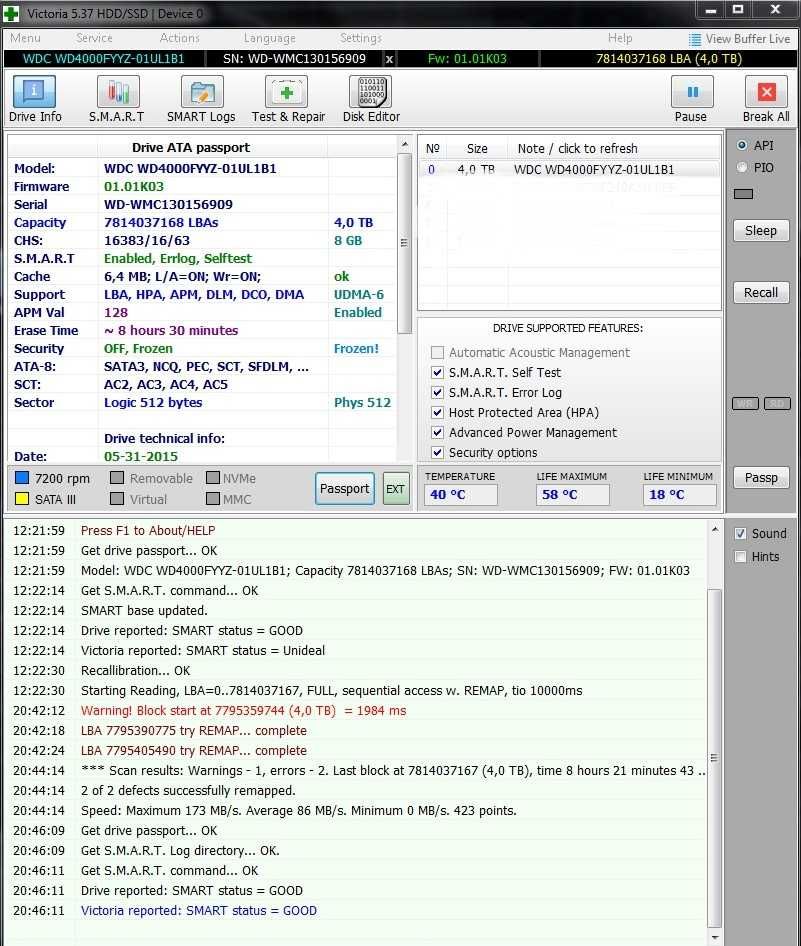Click the log scroll down arrow
Viewport: 801px width, 946px height.
pos(714,938)
